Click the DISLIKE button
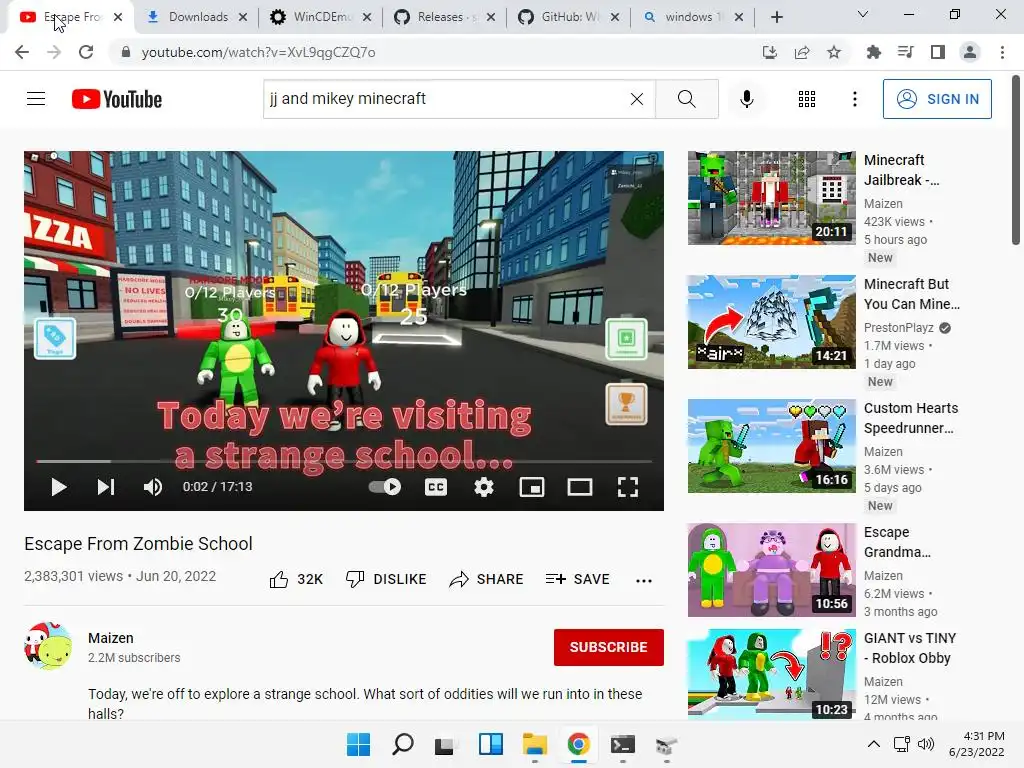This screenshot has height=768, width=1024. point(386,579)
